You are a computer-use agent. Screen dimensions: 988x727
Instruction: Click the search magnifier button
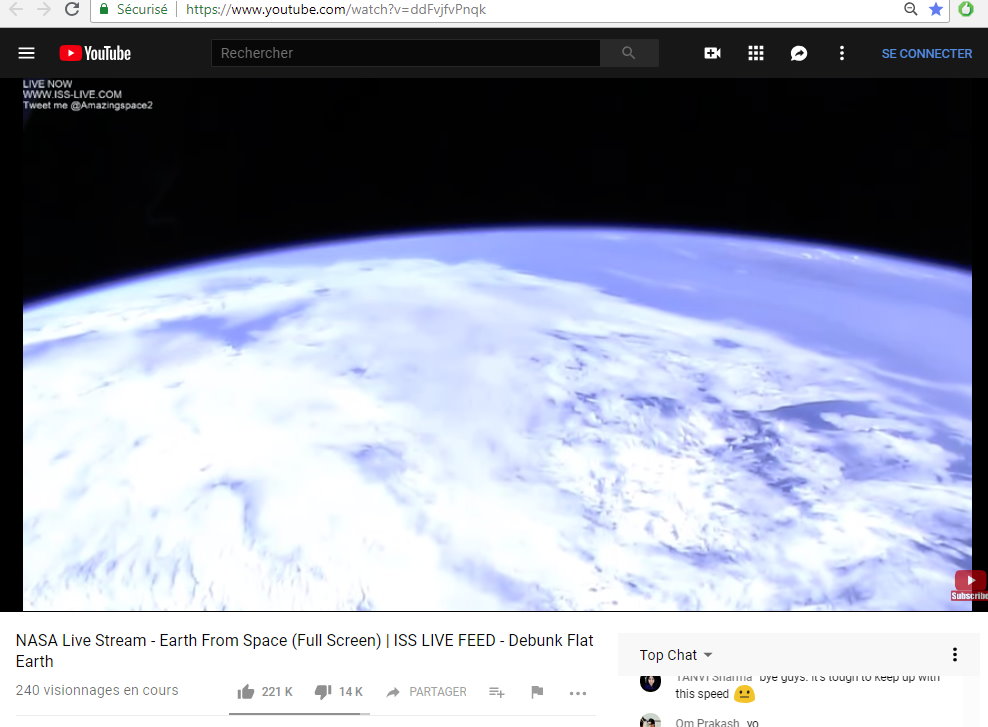point(629,53)
